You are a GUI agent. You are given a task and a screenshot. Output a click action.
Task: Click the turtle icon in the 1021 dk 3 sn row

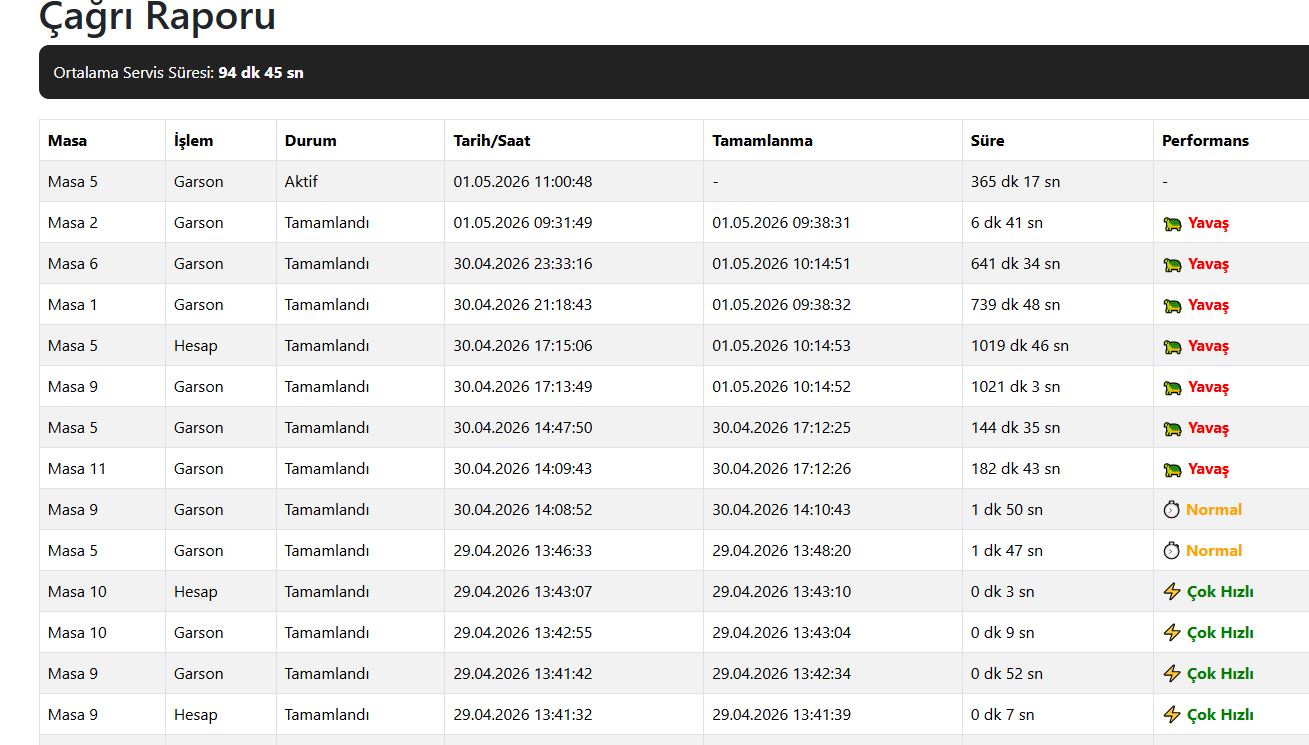click(x=1172, y=388)
